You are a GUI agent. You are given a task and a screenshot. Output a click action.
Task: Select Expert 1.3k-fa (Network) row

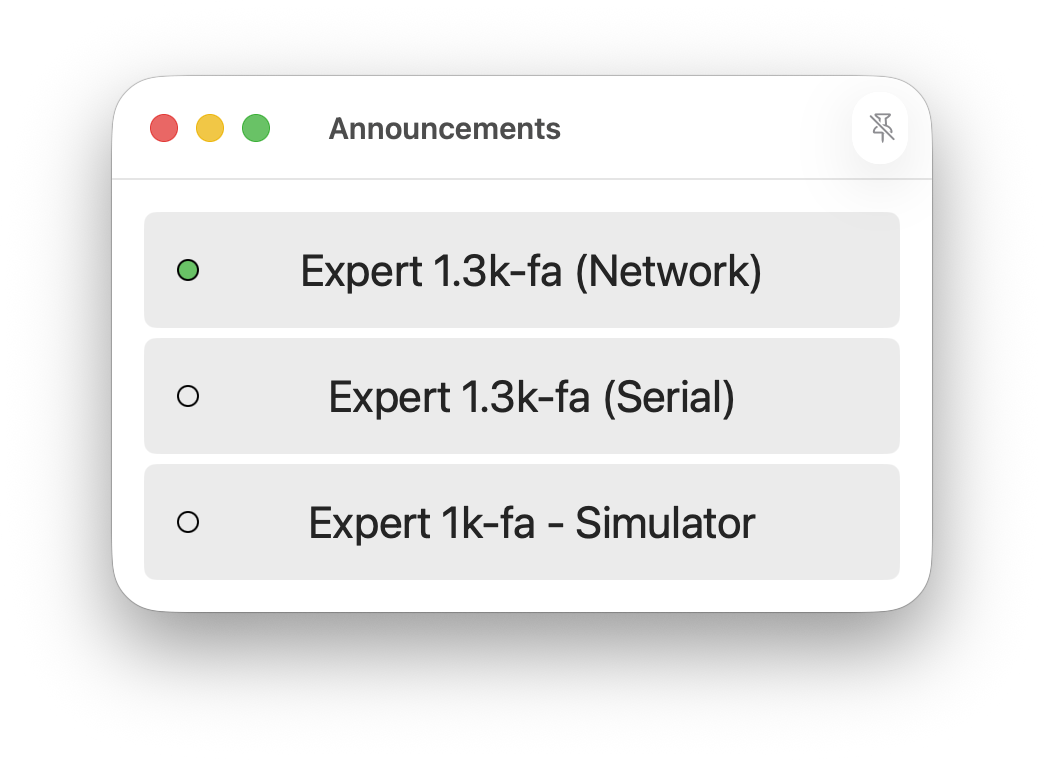click(522, 270)
